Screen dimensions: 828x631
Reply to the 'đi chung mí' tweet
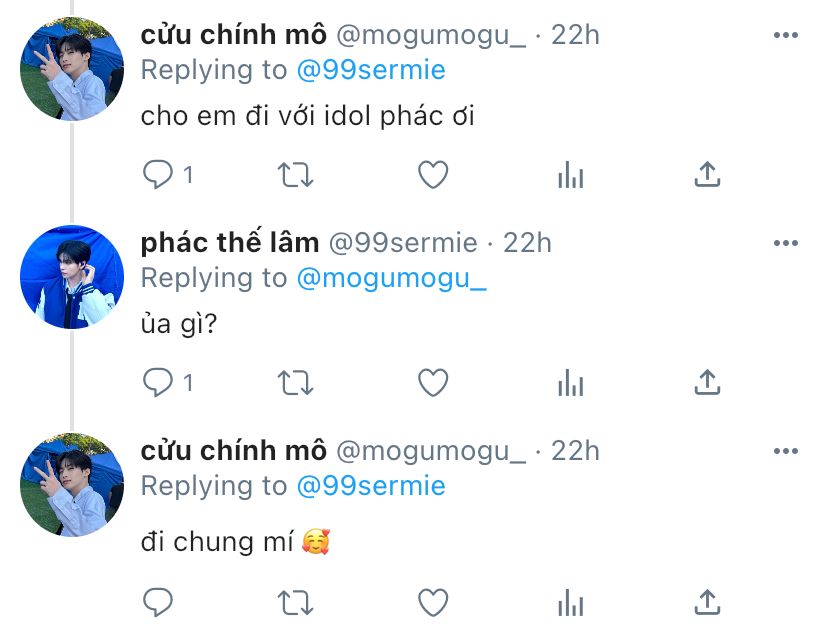(157, 602)
